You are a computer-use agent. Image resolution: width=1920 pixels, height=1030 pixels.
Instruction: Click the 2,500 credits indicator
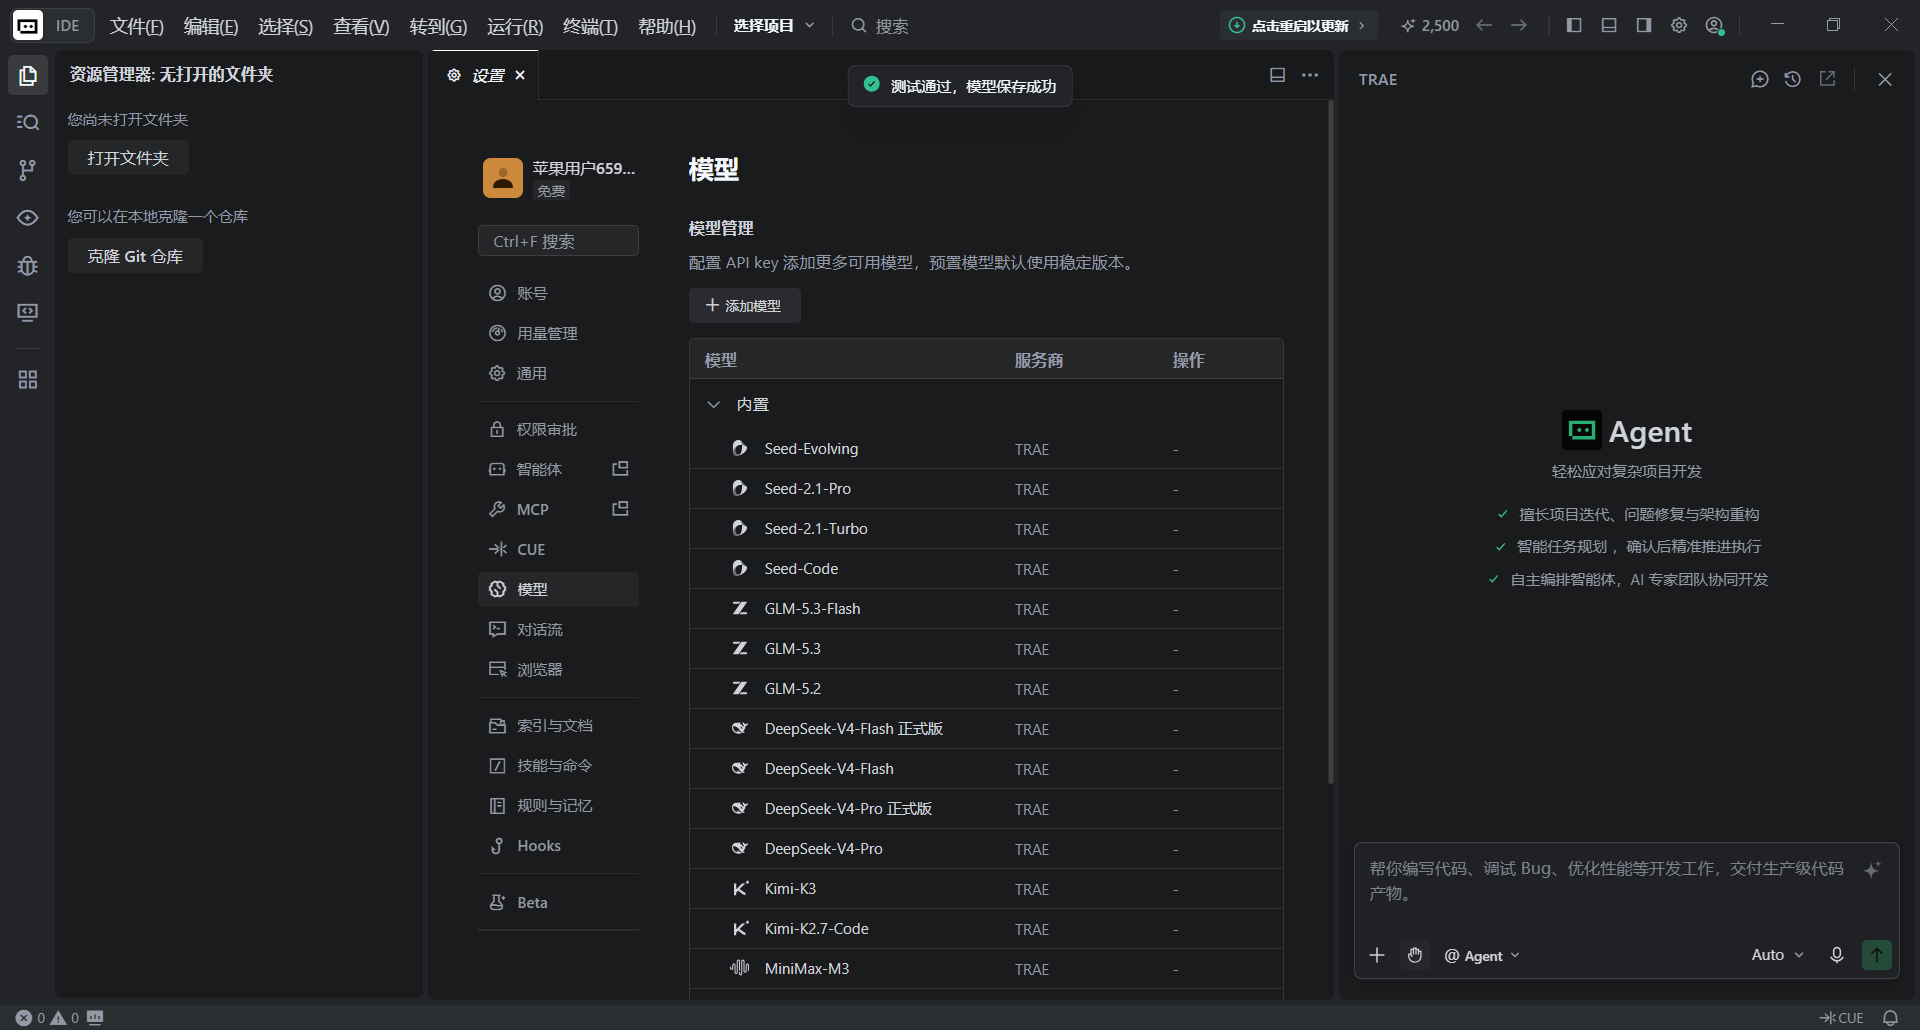point(1430,25)
